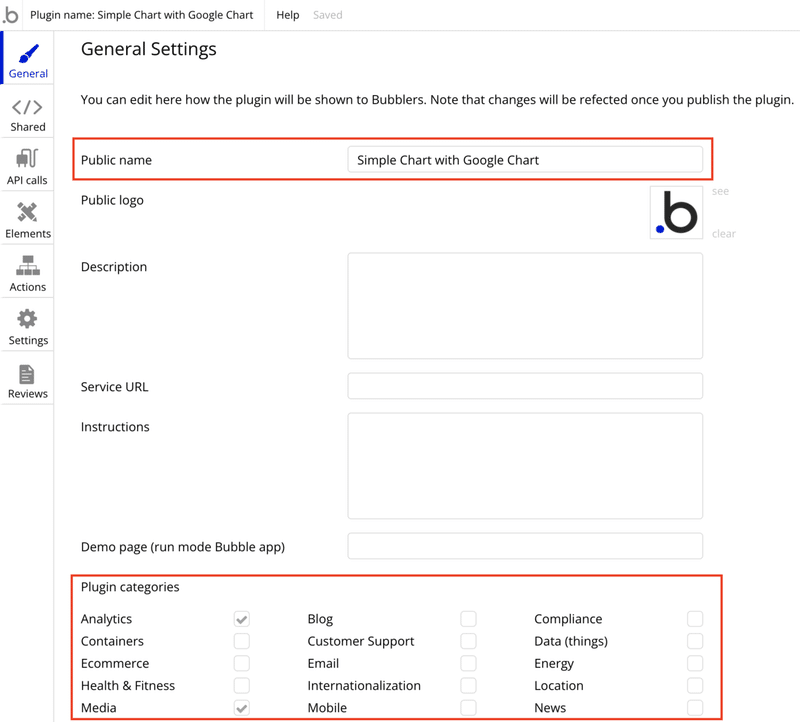Open the Shared code icon
Screen dimensions: 800x722
[28, 107]
